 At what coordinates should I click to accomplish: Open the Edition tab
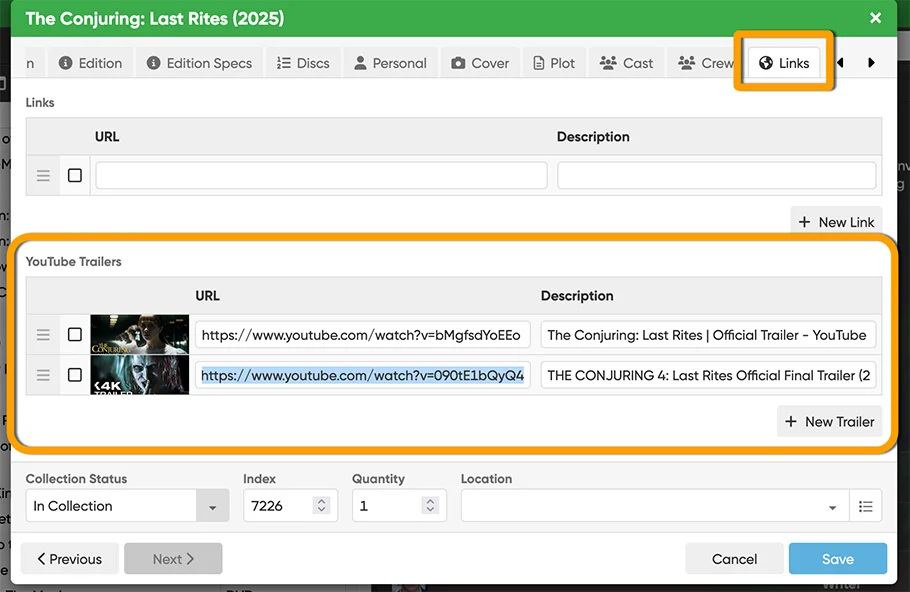(x=91, y=63)
